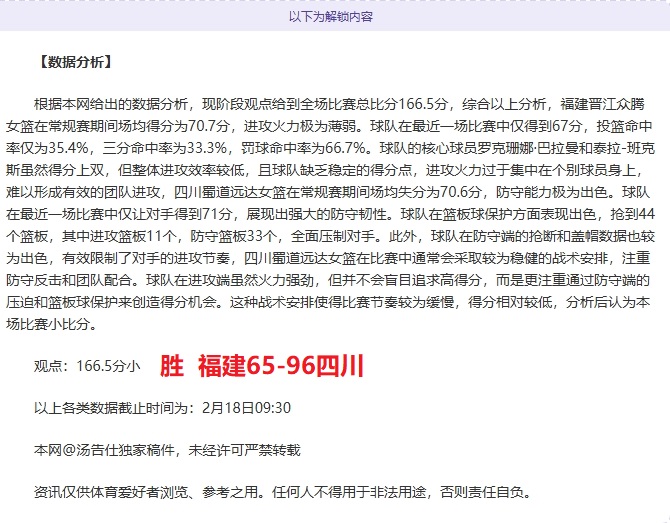Click the line starting '在最近一场比赛中仅让对手得到71分'

(330, 214)
